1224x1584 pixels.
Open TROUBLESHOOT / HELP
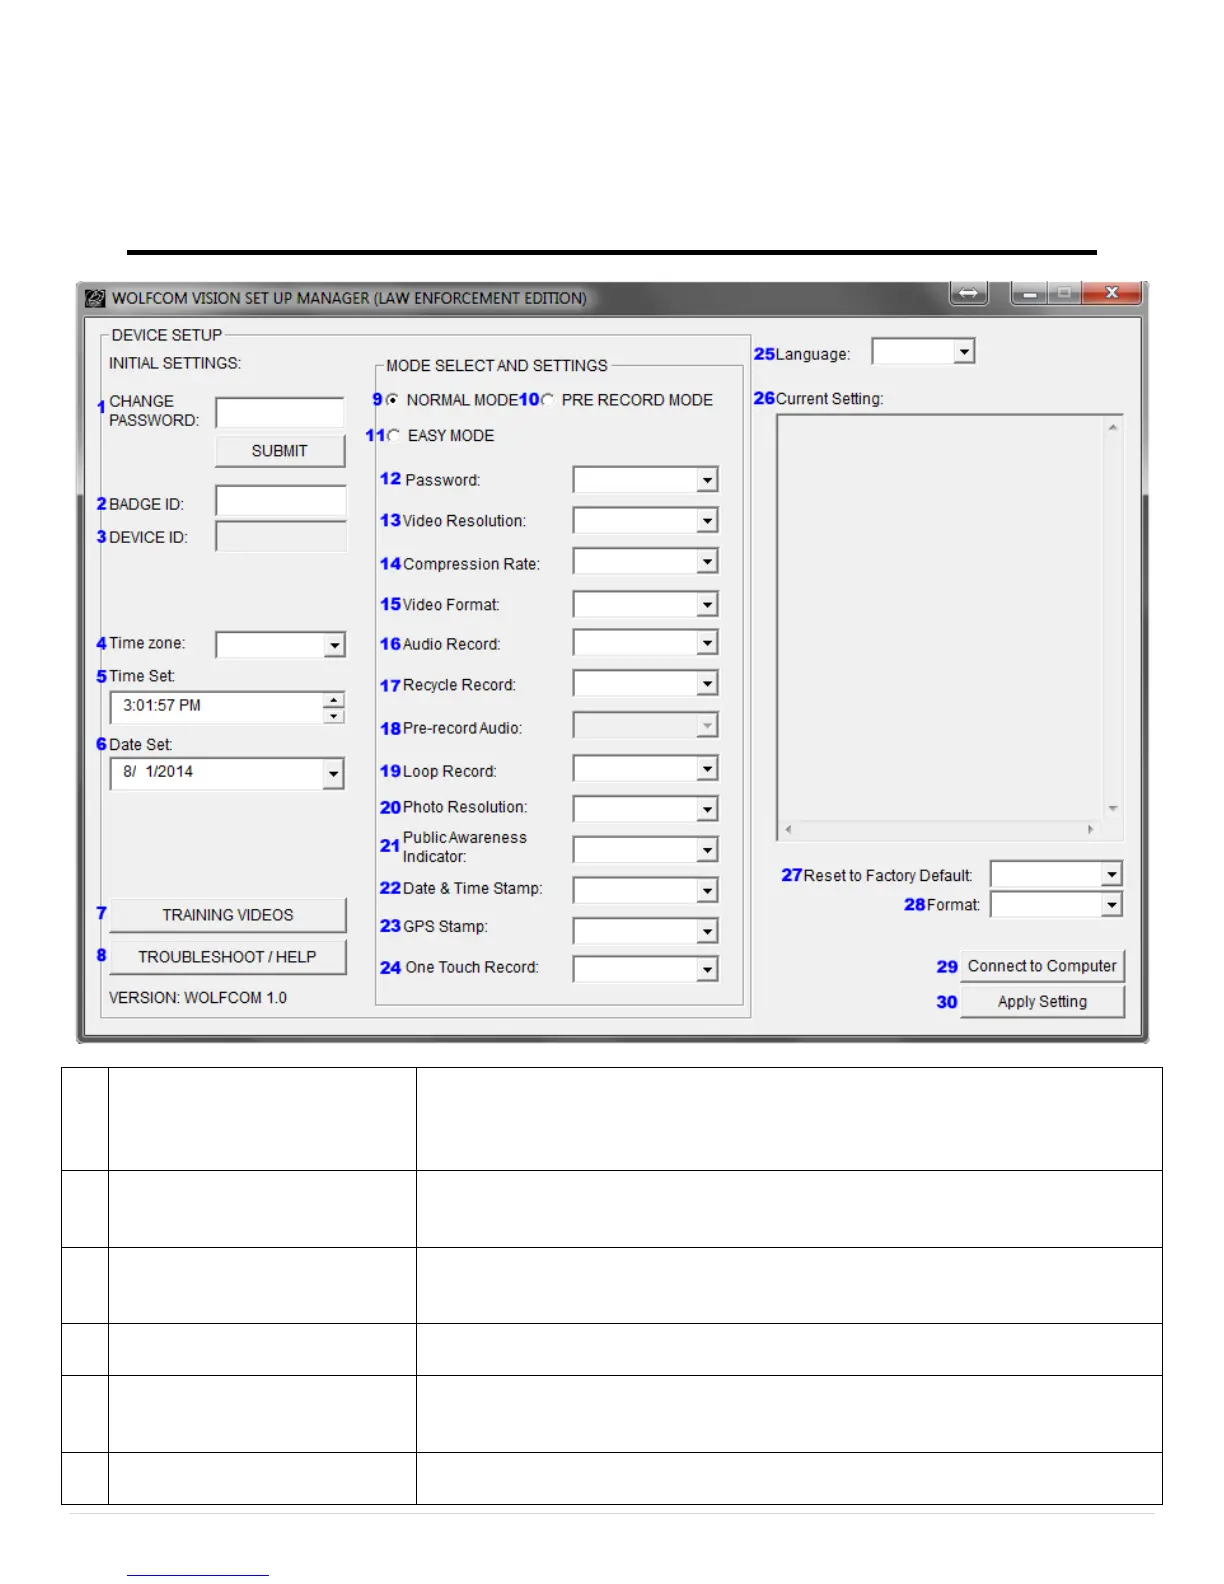(228, 957)
